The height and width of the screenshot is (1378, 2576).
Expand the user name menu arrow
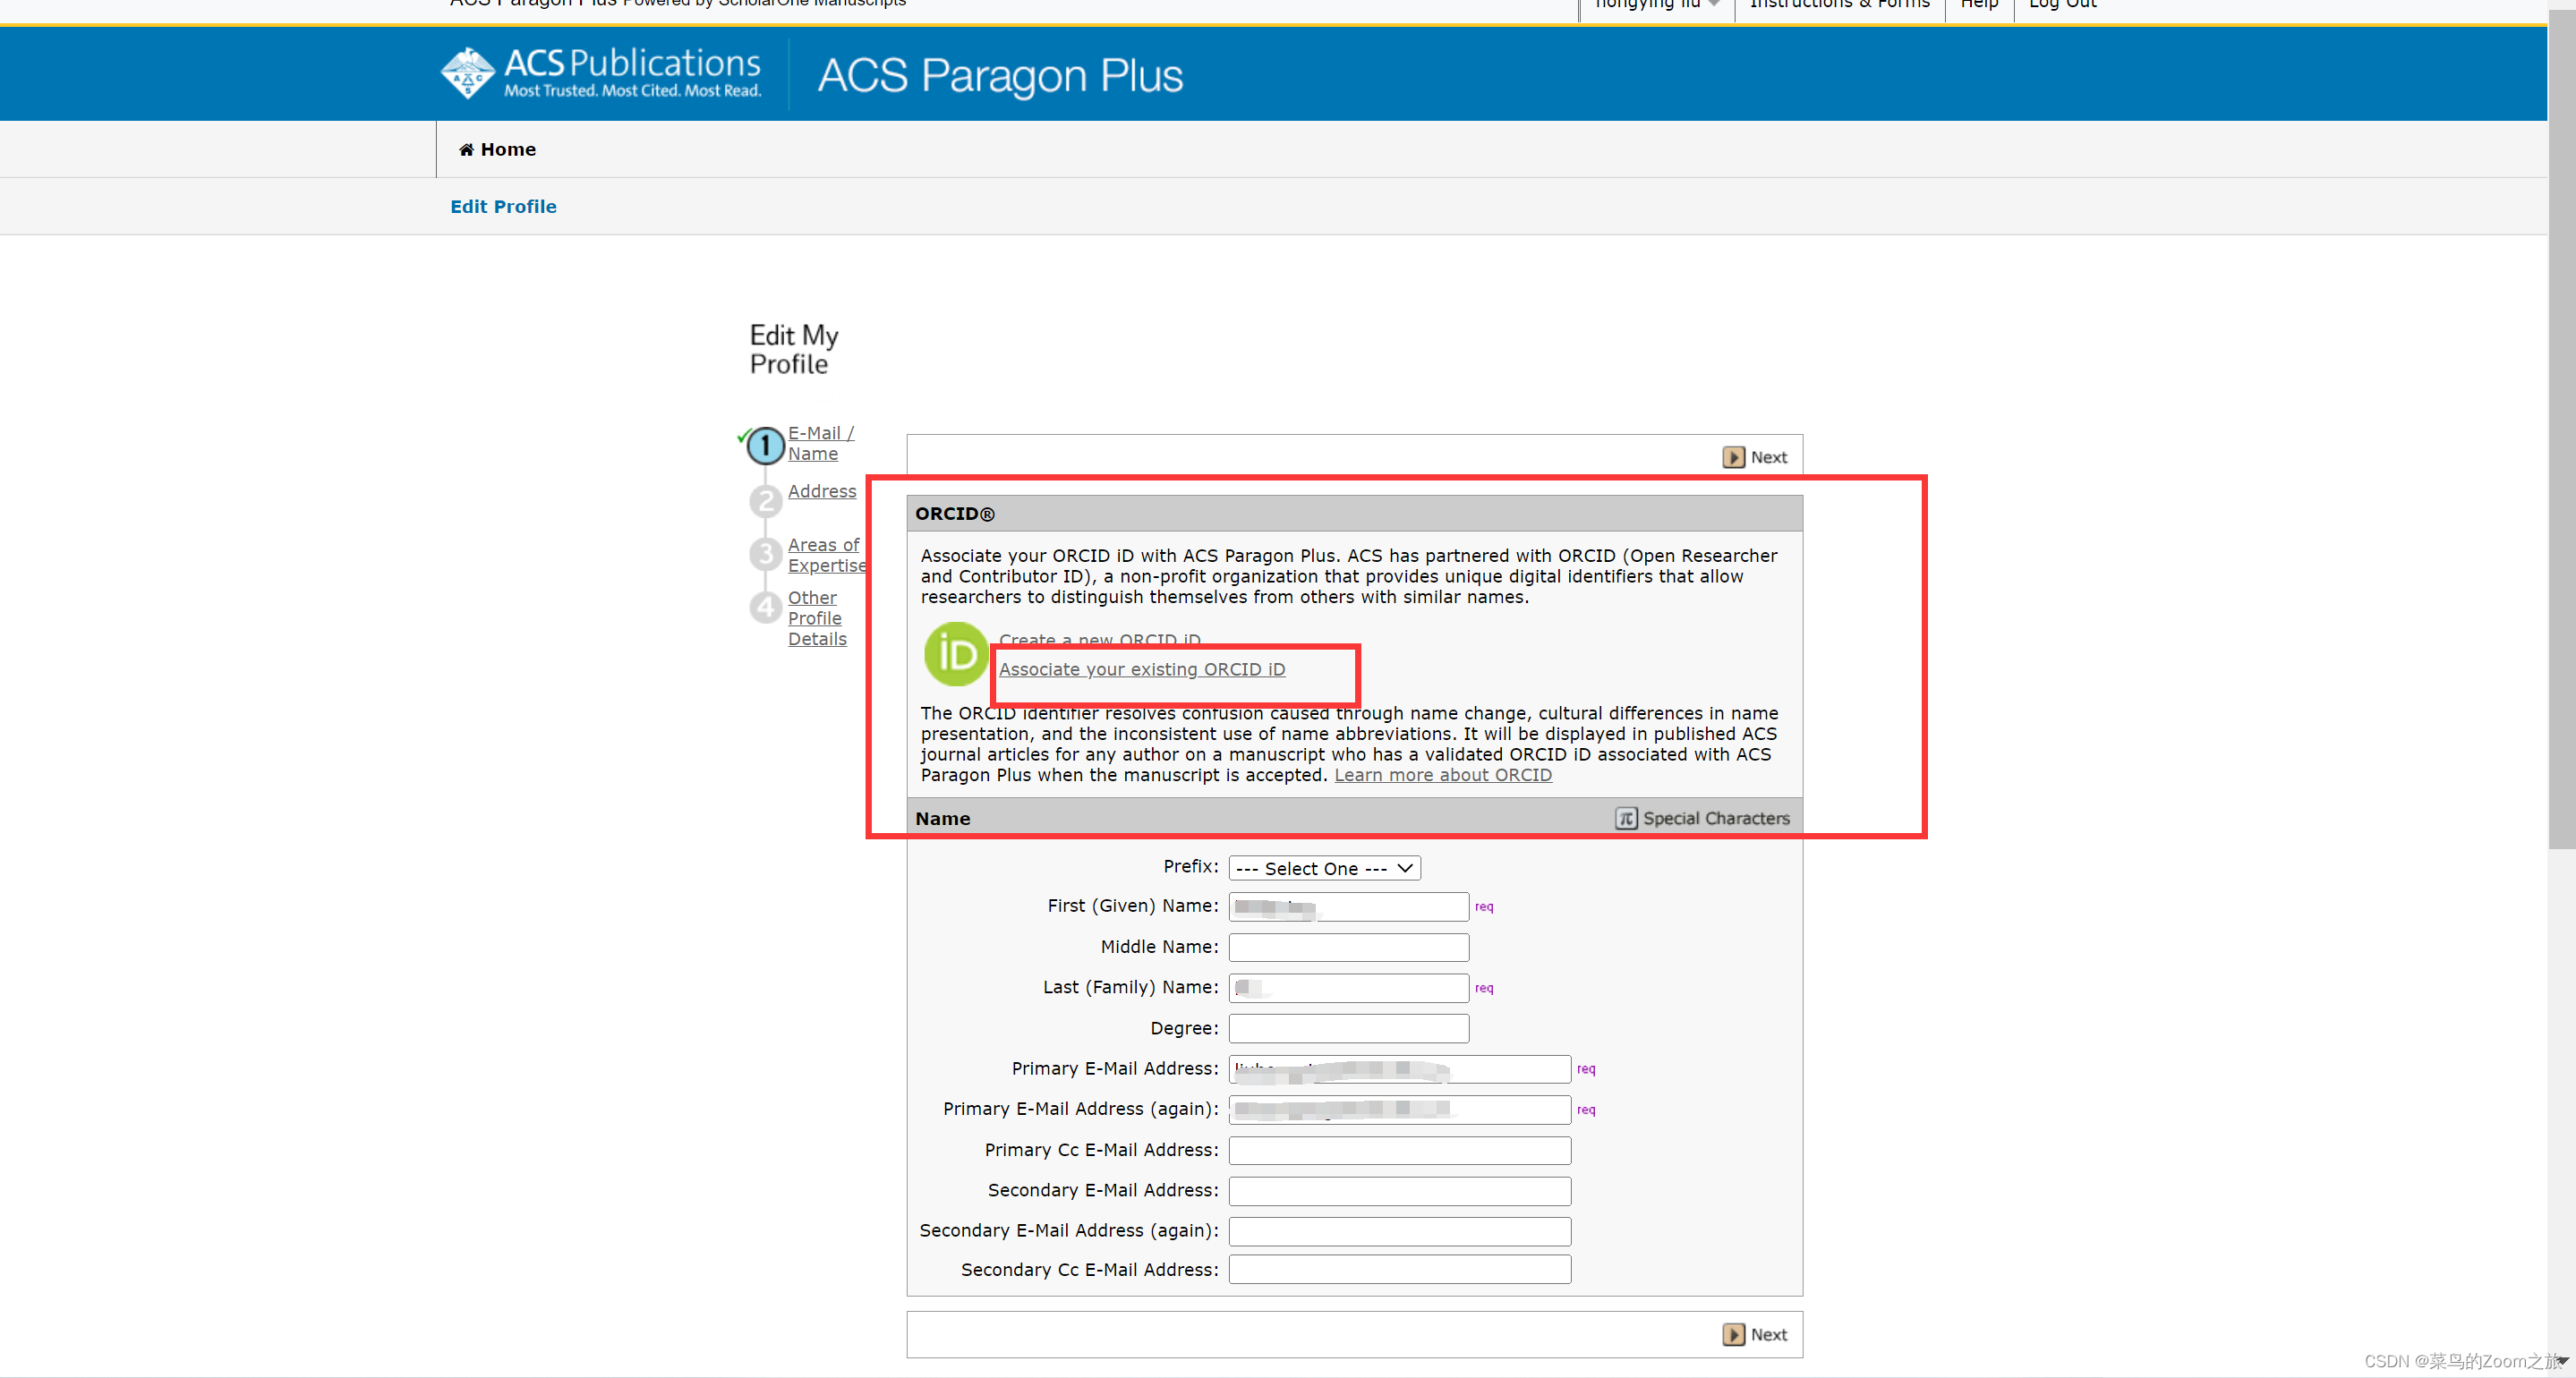point(1714,4)
